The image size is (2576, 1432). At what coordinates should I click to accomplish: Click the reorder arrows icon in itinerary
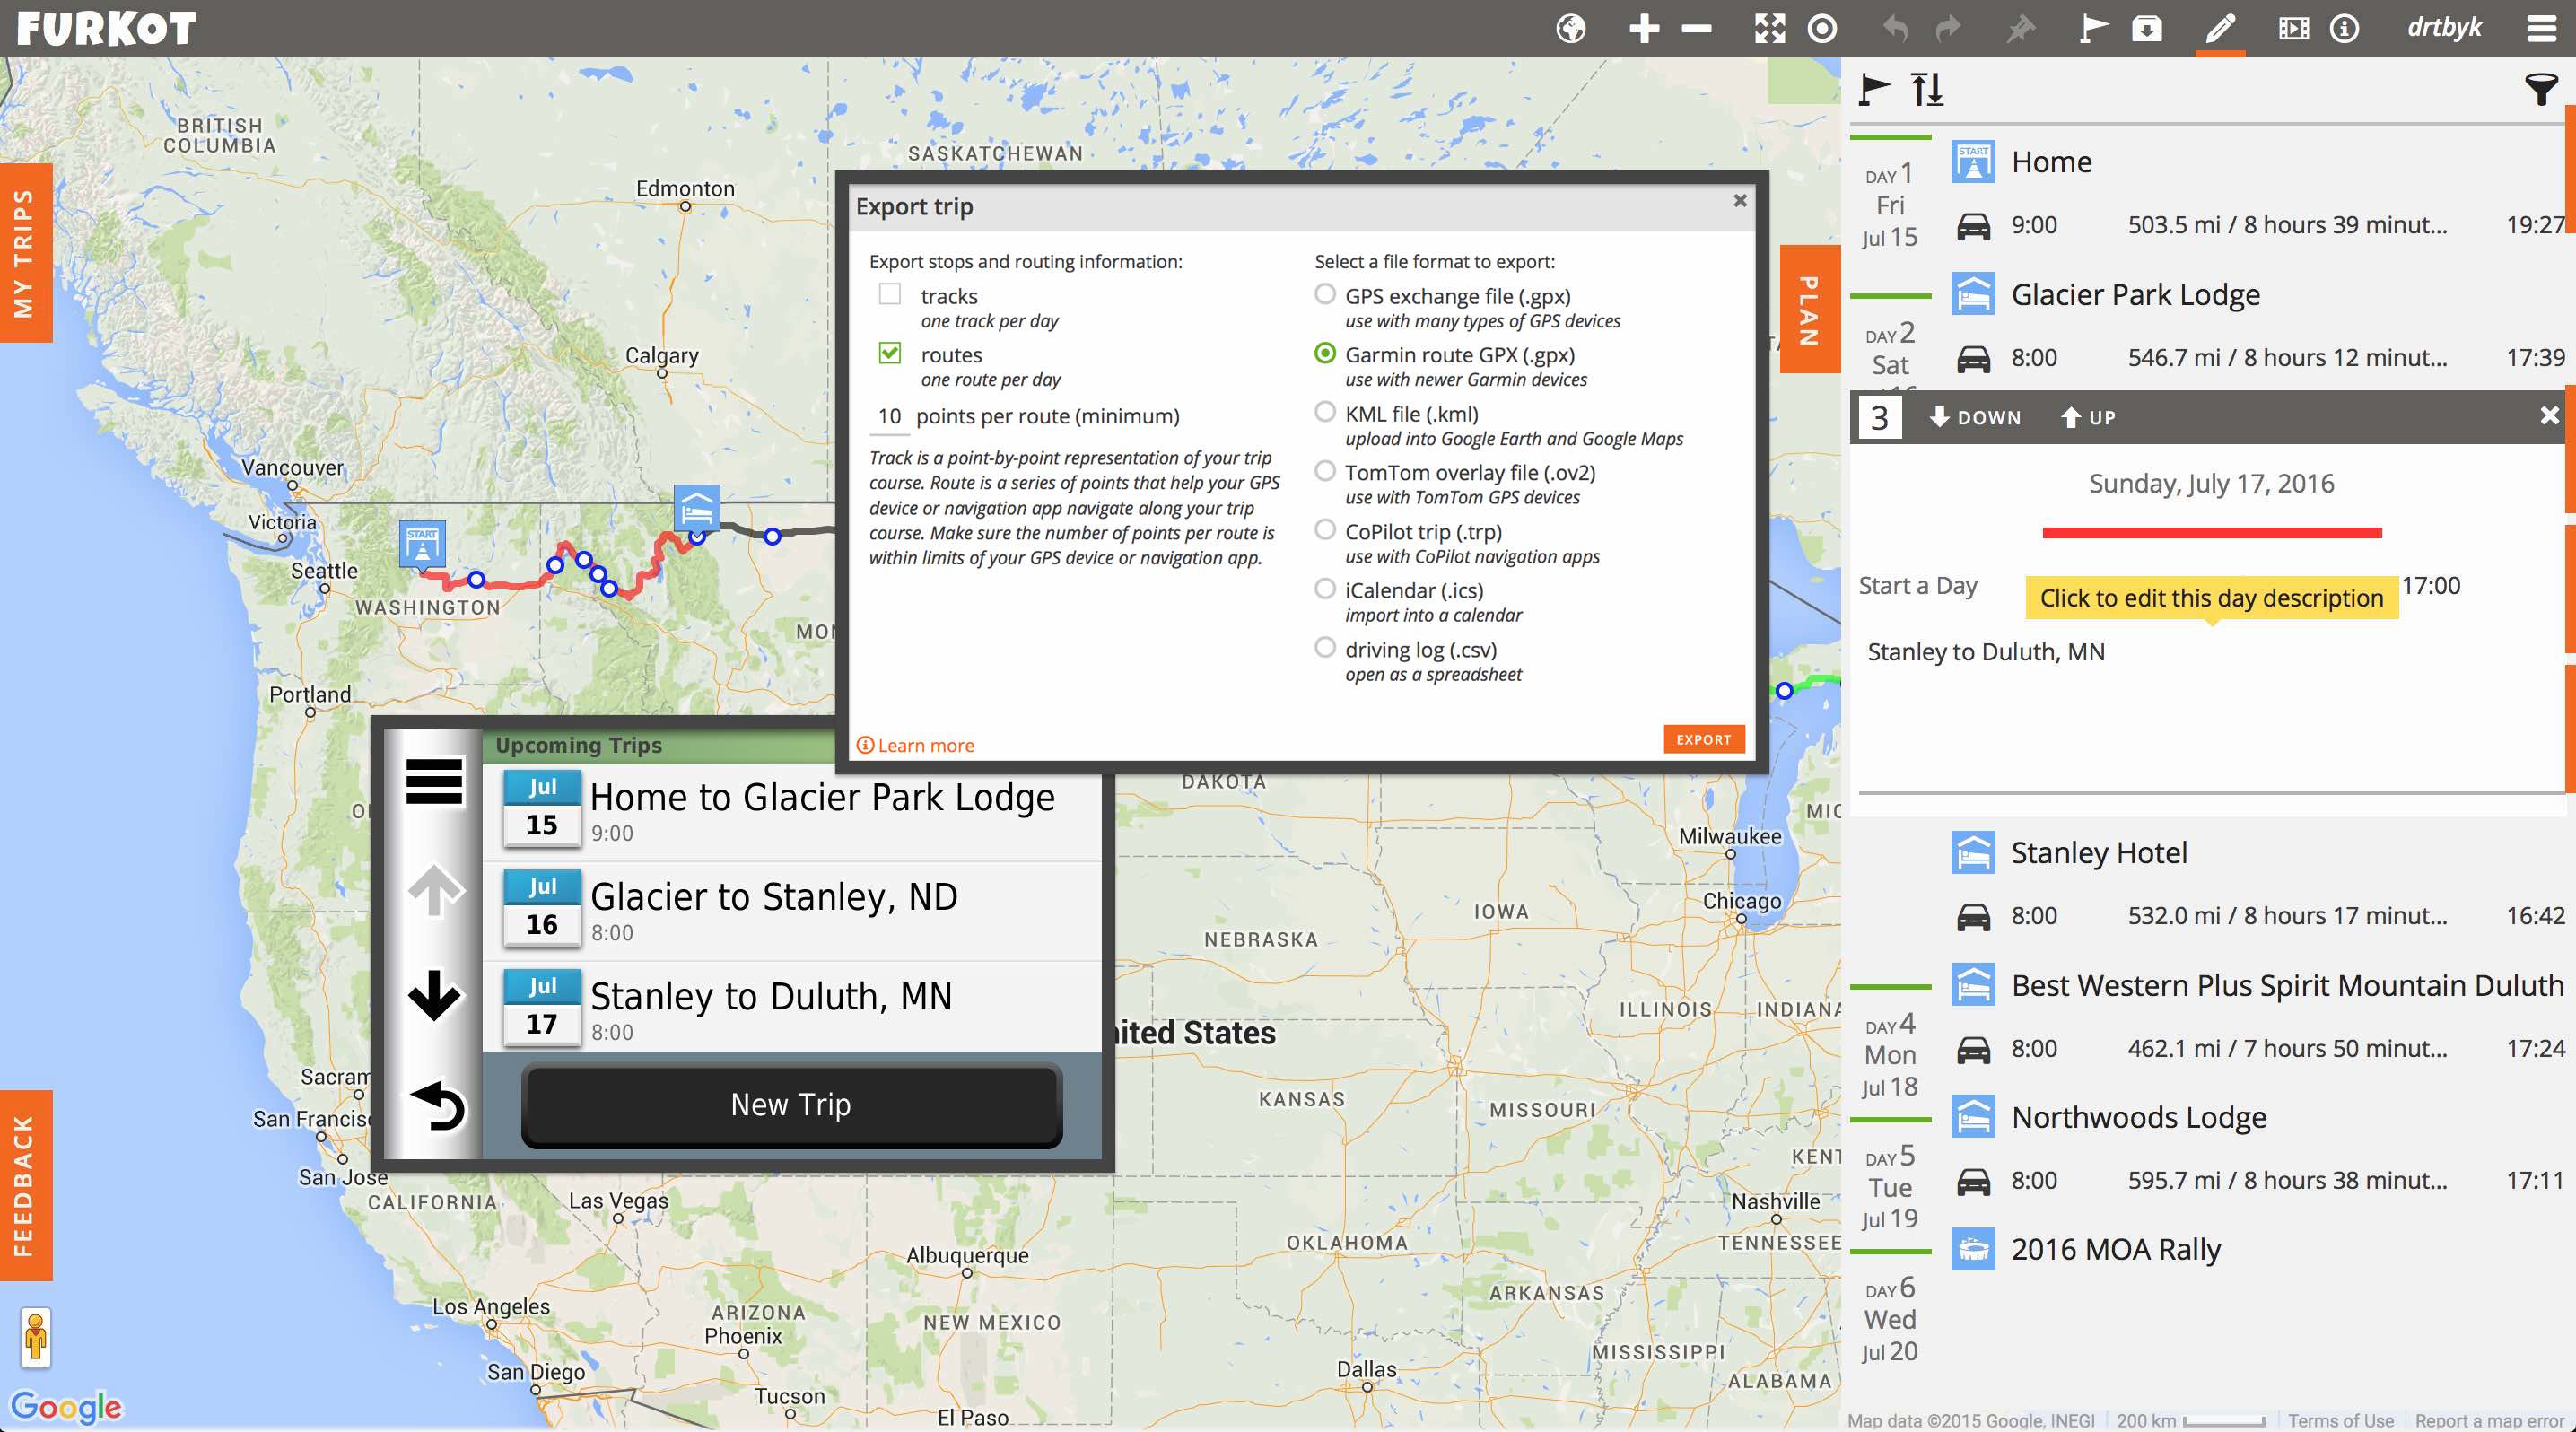[1927, 90]
